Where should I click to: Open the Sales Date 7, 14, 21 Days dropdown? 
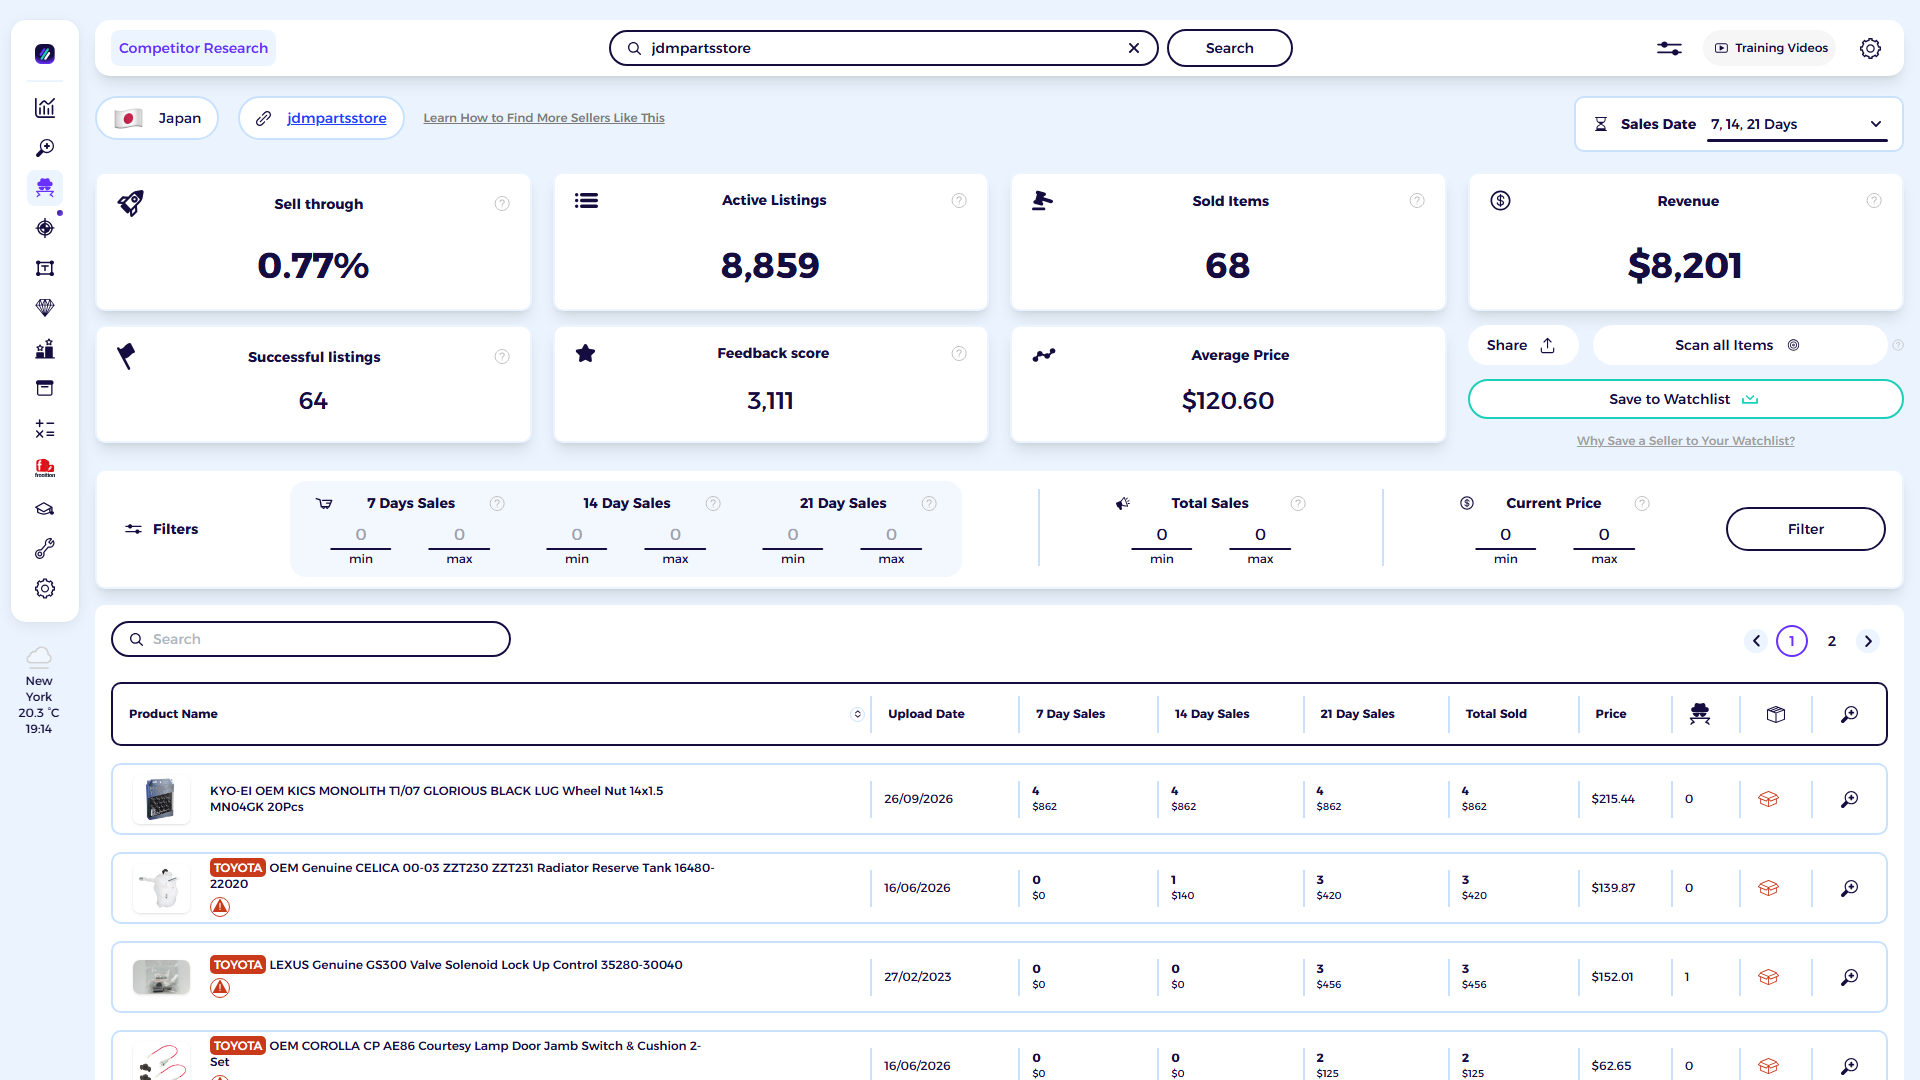[1797, 124]
